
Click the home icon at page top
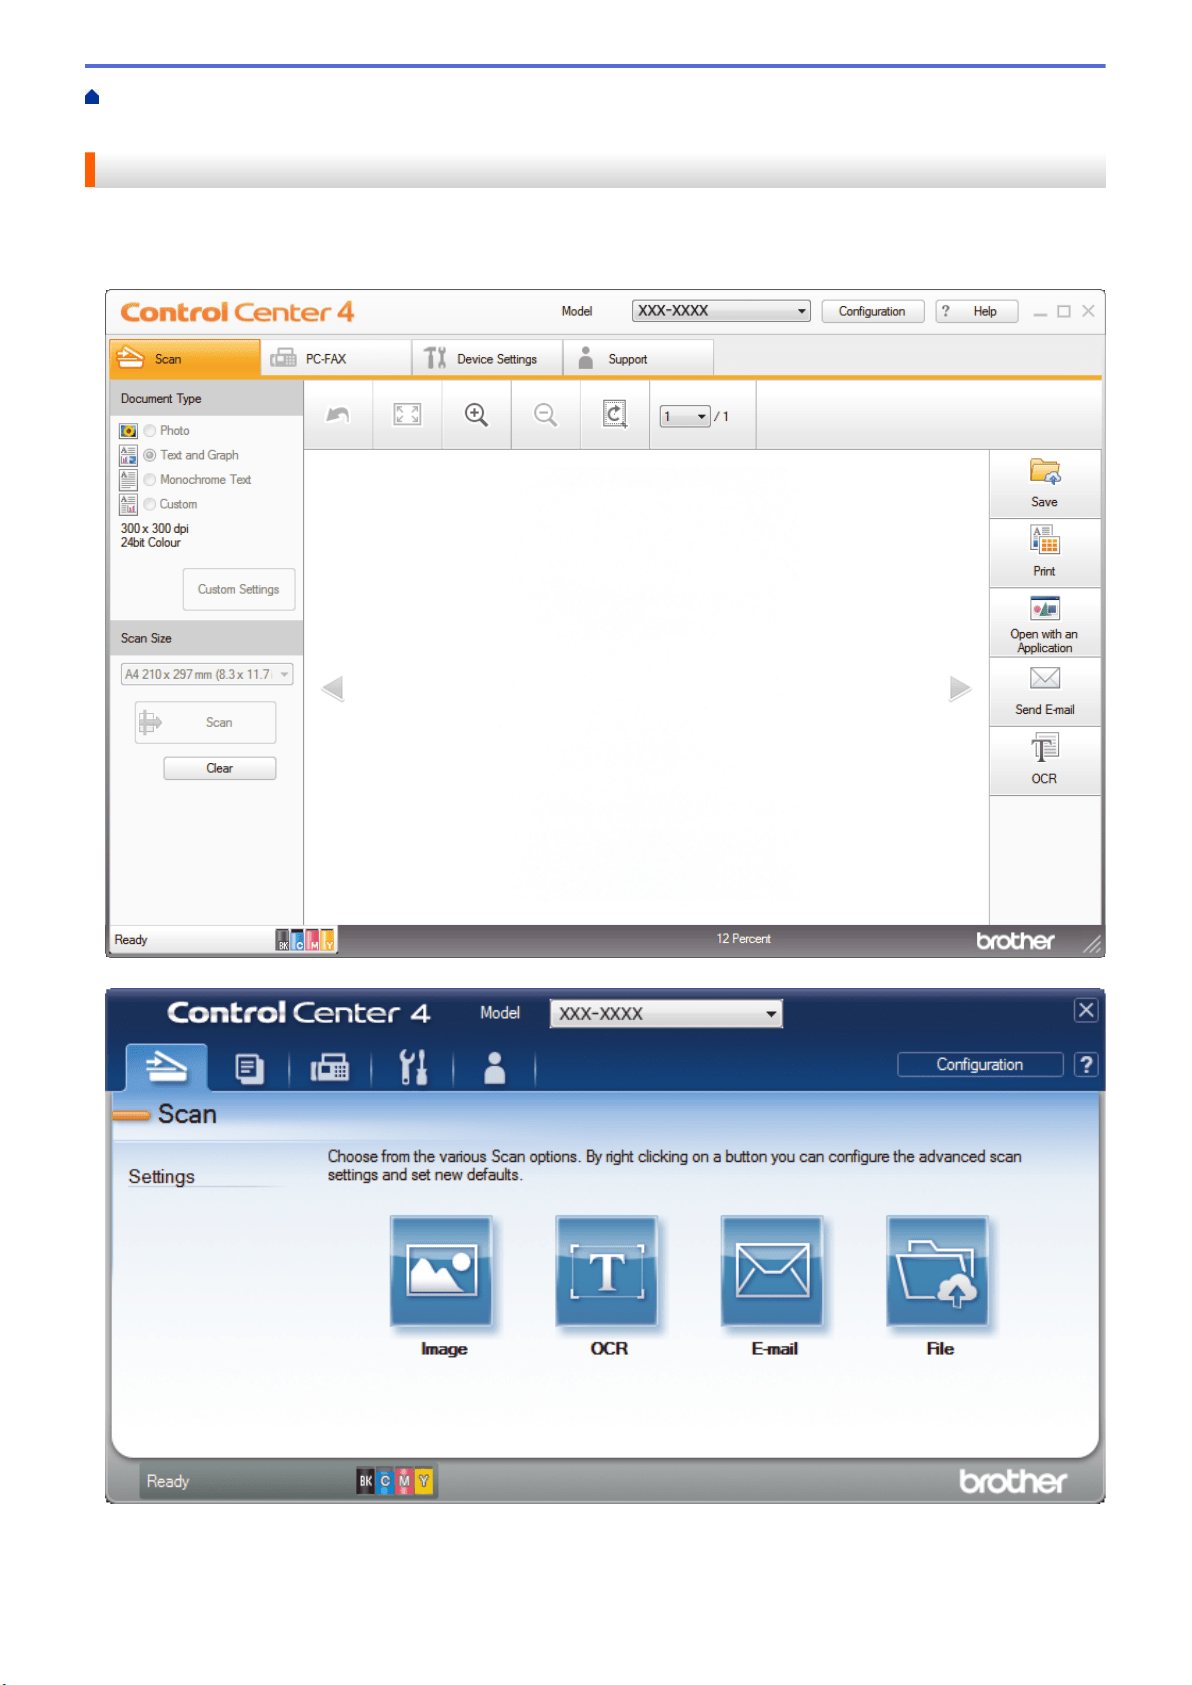(92, 97)
